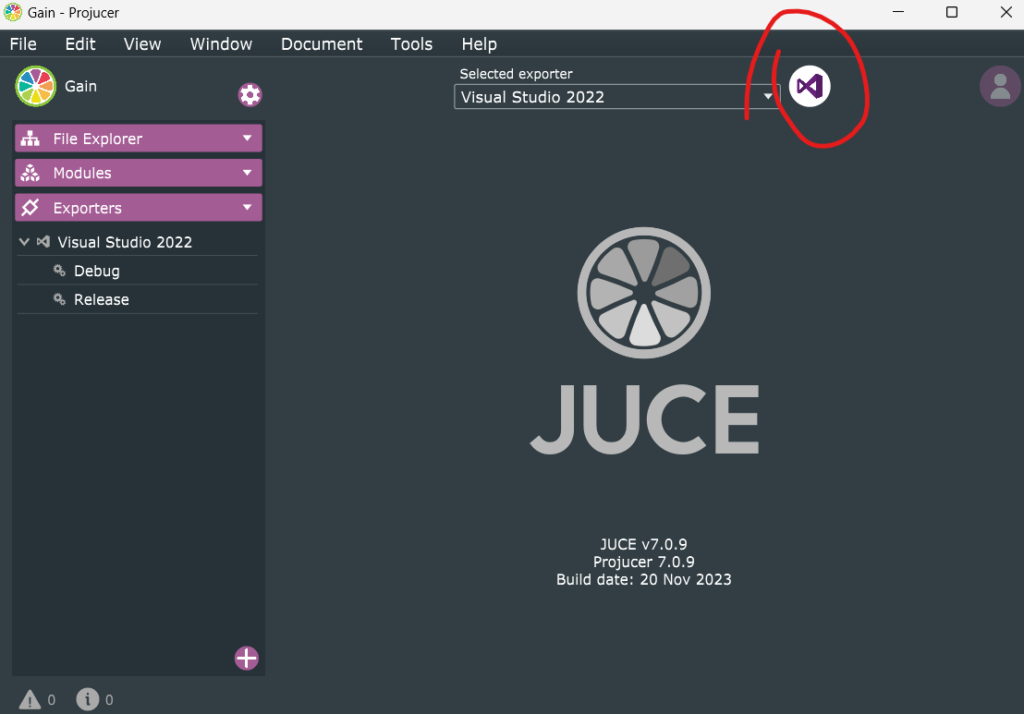Viewport: 1024px width, 714px height.
Task: Collapse the Exporters panel arrow
Action: (x=247, y=207)
